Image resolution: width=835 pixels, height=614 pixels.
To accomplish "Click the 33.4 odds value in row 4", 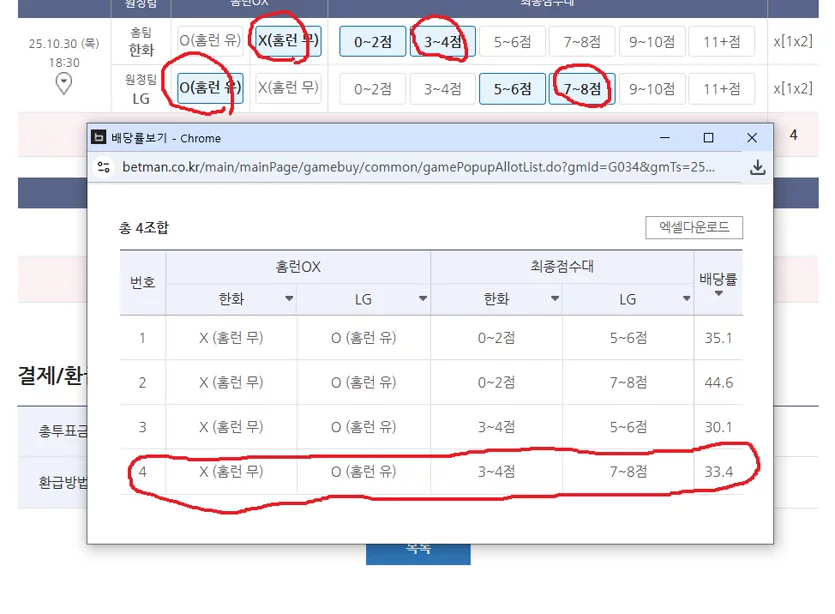I will click(718, 472).
